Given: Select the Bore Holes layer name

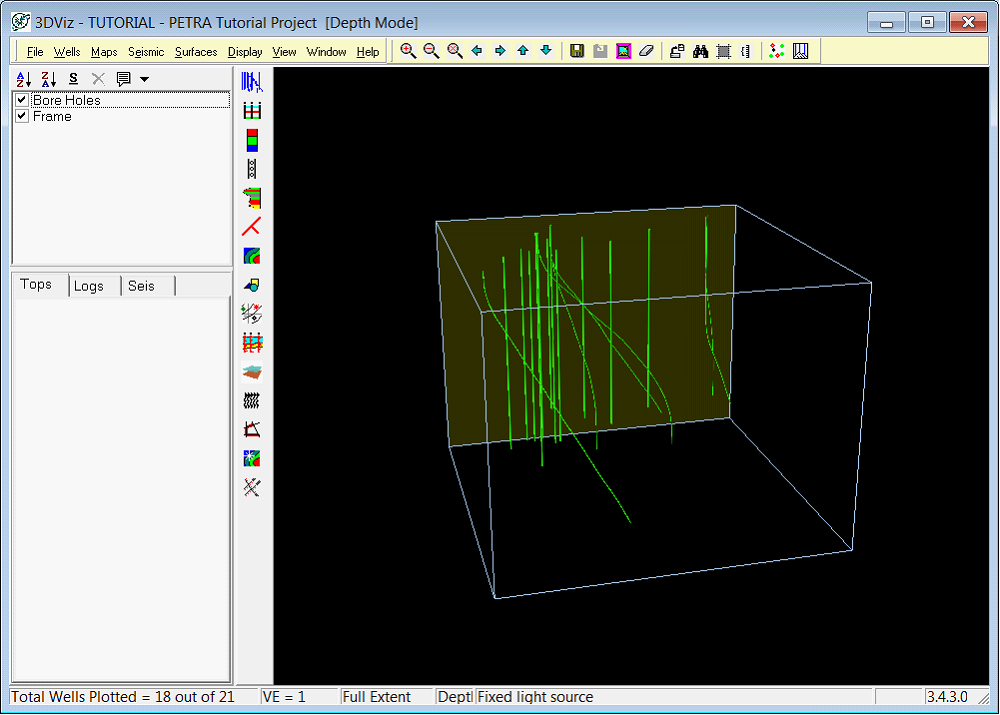Looking at the screenshot, I should coord(66,100).
